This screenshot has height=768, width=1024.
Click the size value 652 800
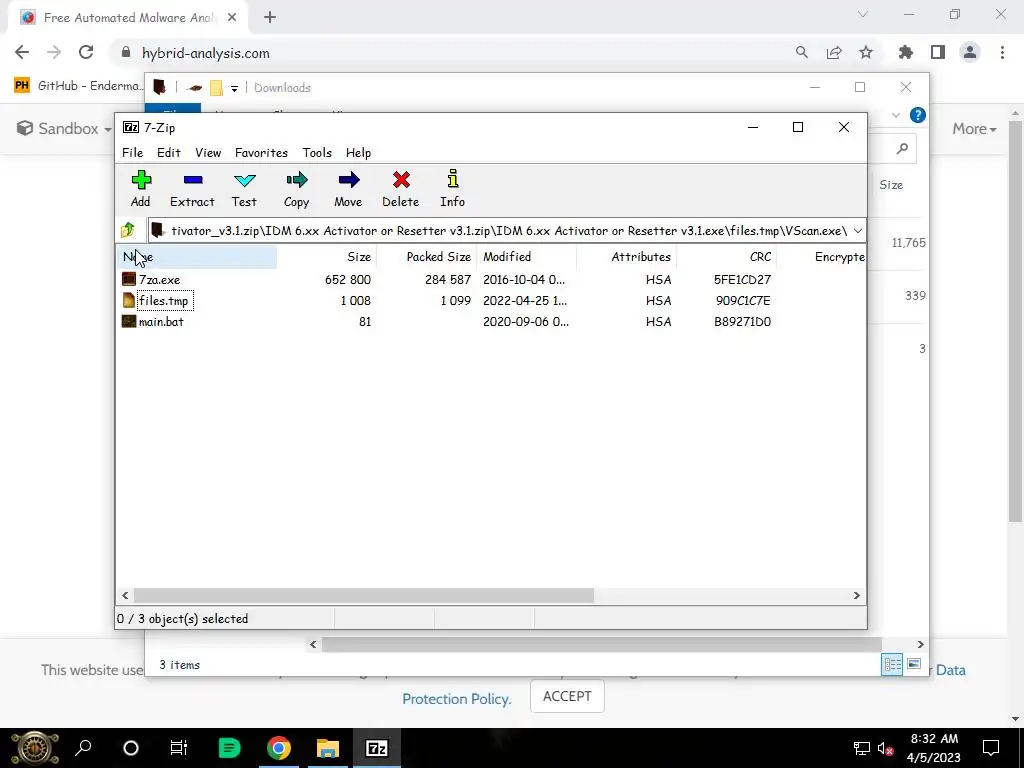click(347, 280)
